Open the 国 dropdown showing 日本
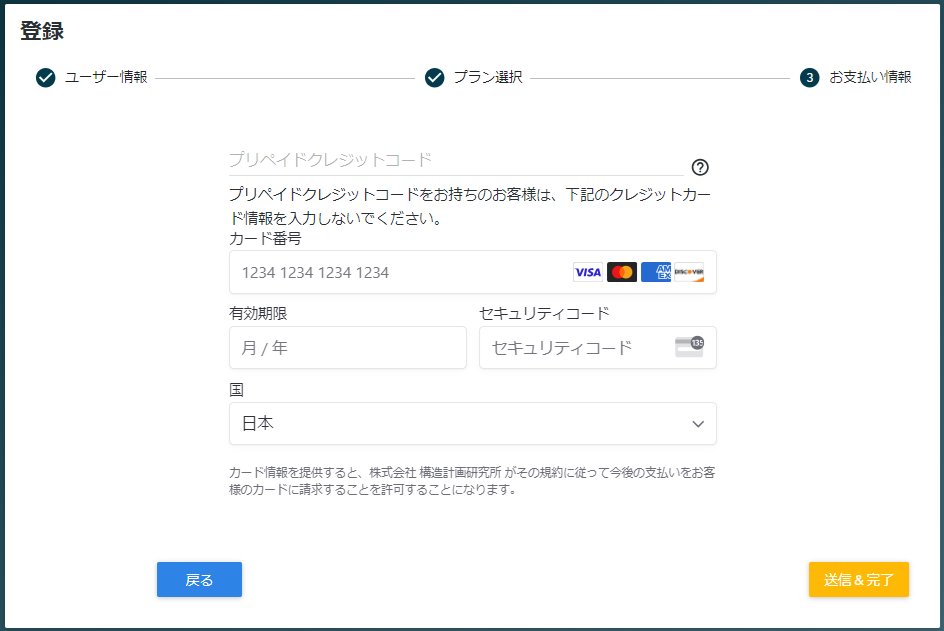Viewport: 944px width, 631px height. coord(473,424)
